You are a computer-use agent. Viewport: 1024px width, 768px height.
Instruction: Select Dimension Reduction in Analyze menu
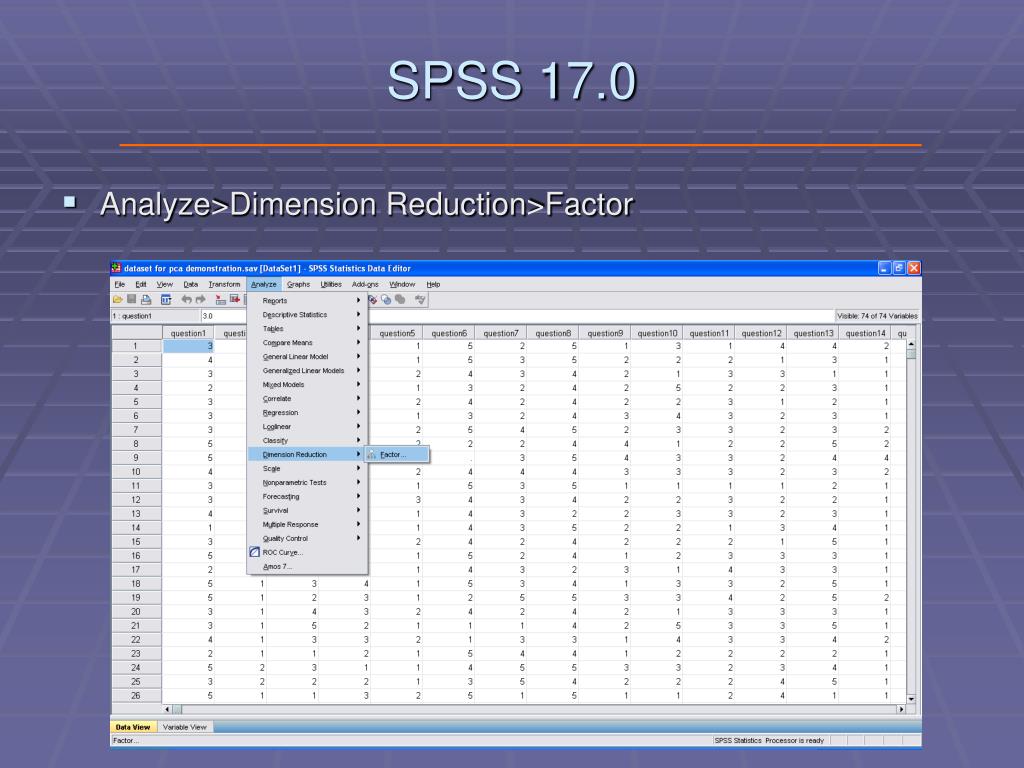click(x=307, y=455)
